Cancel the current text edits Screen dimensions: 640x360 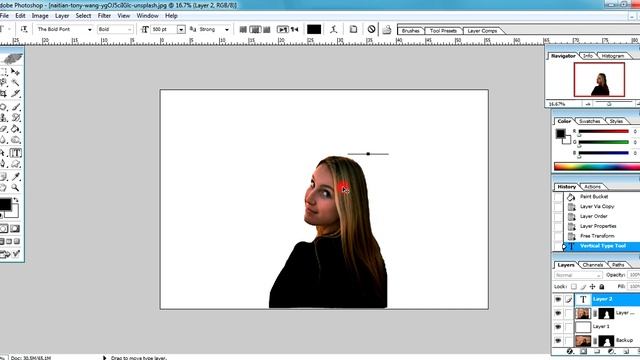click(x=371, y=29)
